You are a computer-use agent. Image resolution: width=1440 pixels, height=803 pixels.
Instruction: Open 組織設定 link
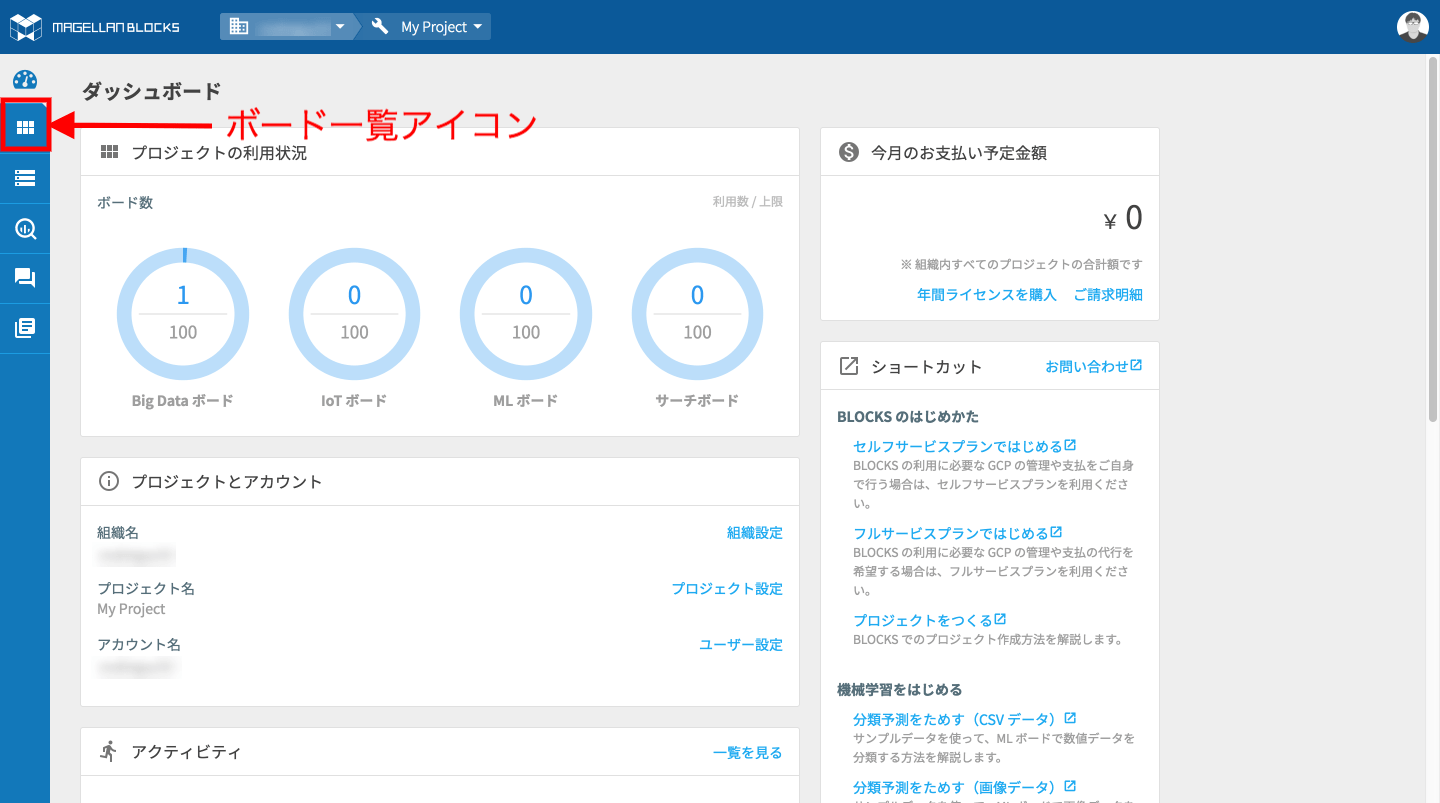coord(755,533)
